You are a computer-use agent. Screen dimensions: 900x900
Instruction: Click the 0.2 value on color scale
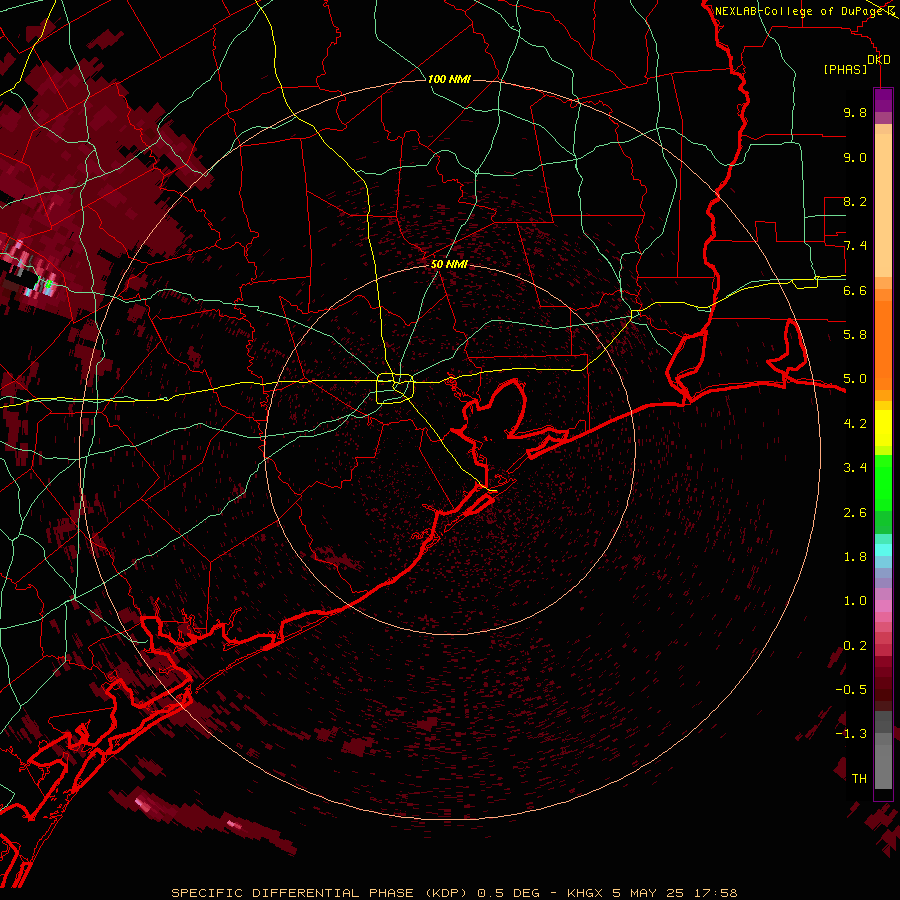point(855,646)
